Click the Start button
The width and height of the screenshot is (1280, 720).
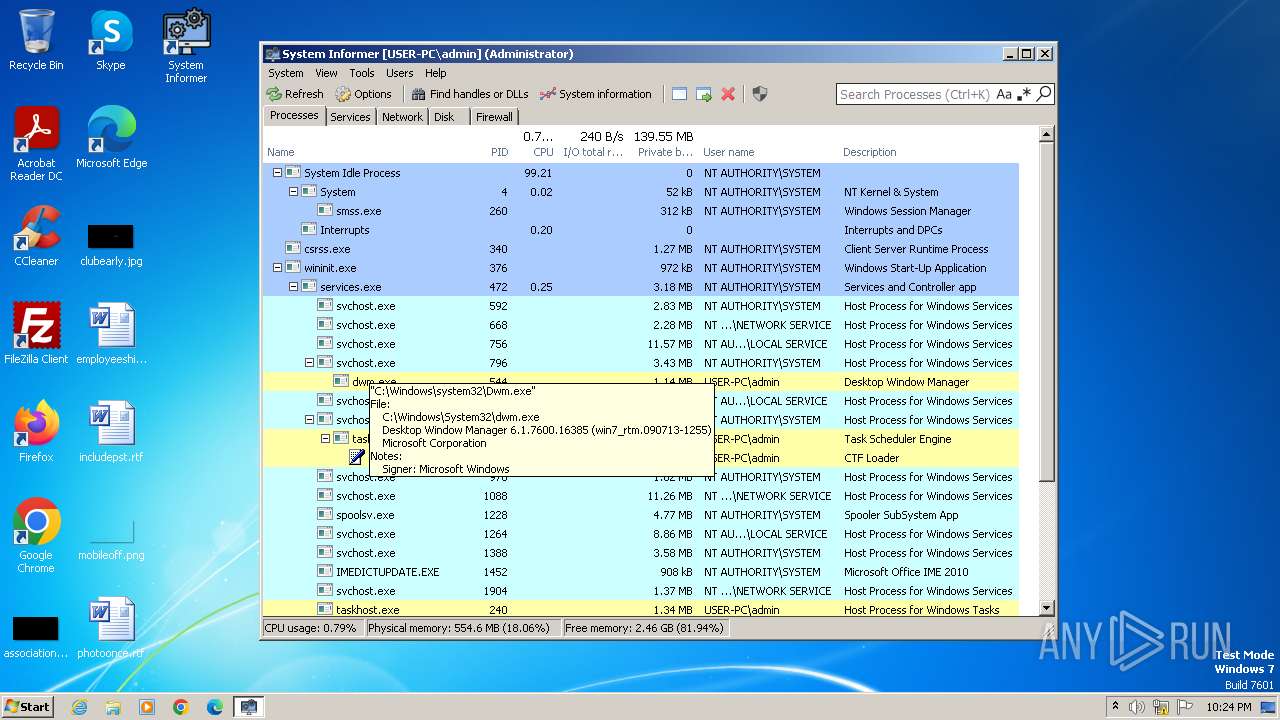(x=28, y=706)
